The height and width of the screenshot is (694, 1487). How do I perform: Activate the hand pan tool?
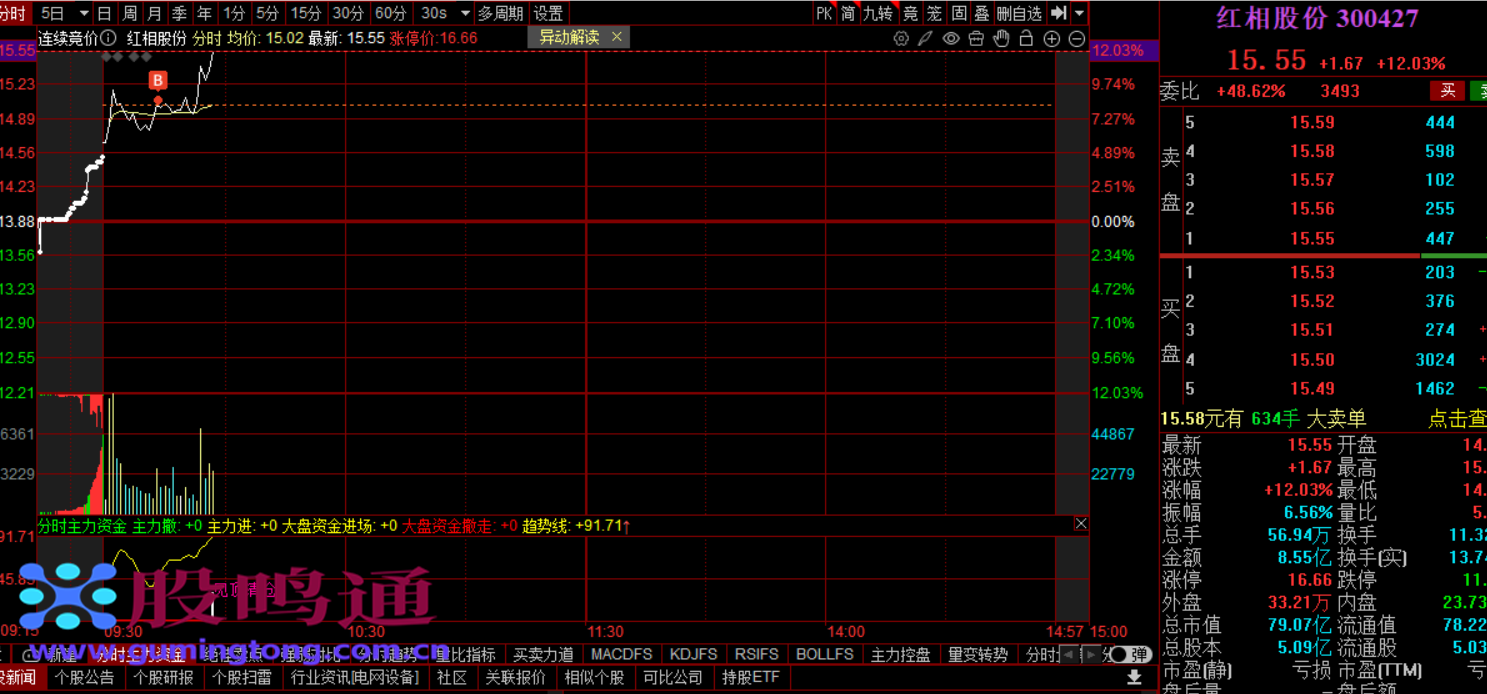click(x=1001, y=38)
